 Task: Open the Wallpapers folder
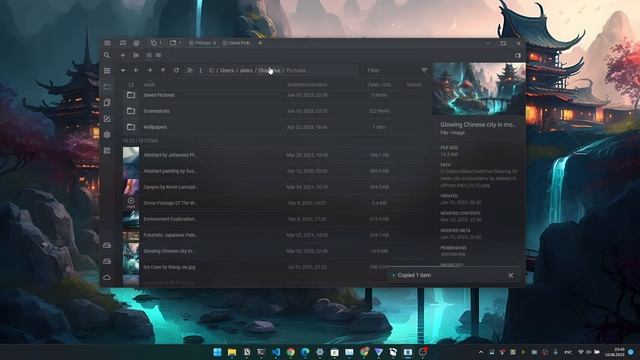click(274, 127)
